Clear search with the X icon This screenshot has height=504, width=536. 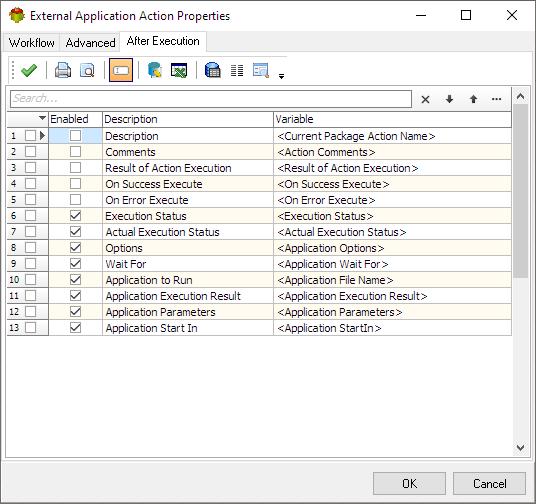point(425,100)
